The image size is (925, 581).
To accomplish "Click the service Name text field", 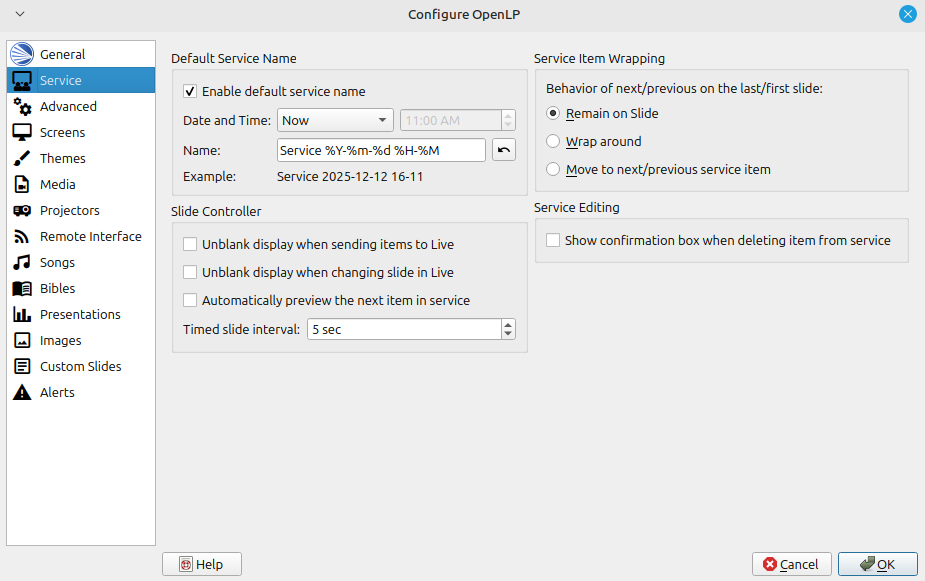I will pyautogui.click(x=380, y=150).
